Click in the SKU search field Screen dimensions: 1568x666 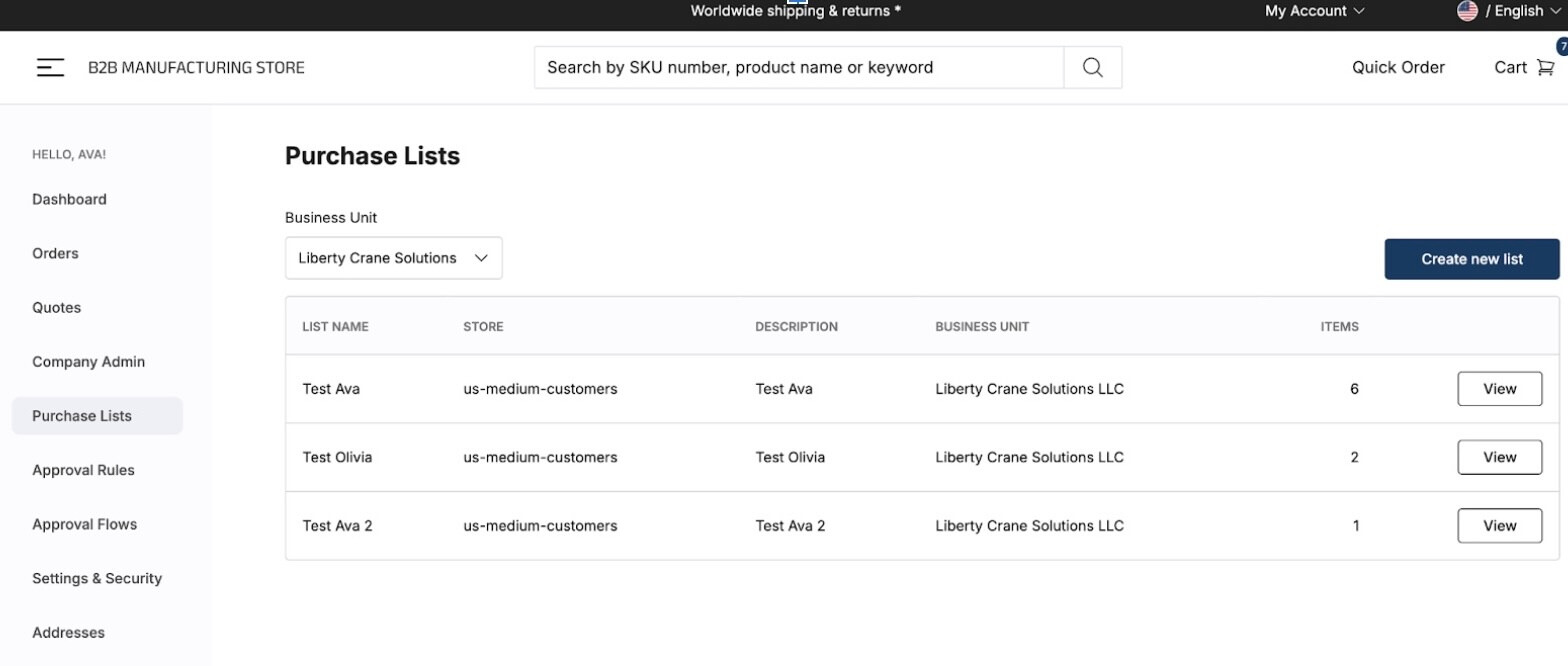798,68
